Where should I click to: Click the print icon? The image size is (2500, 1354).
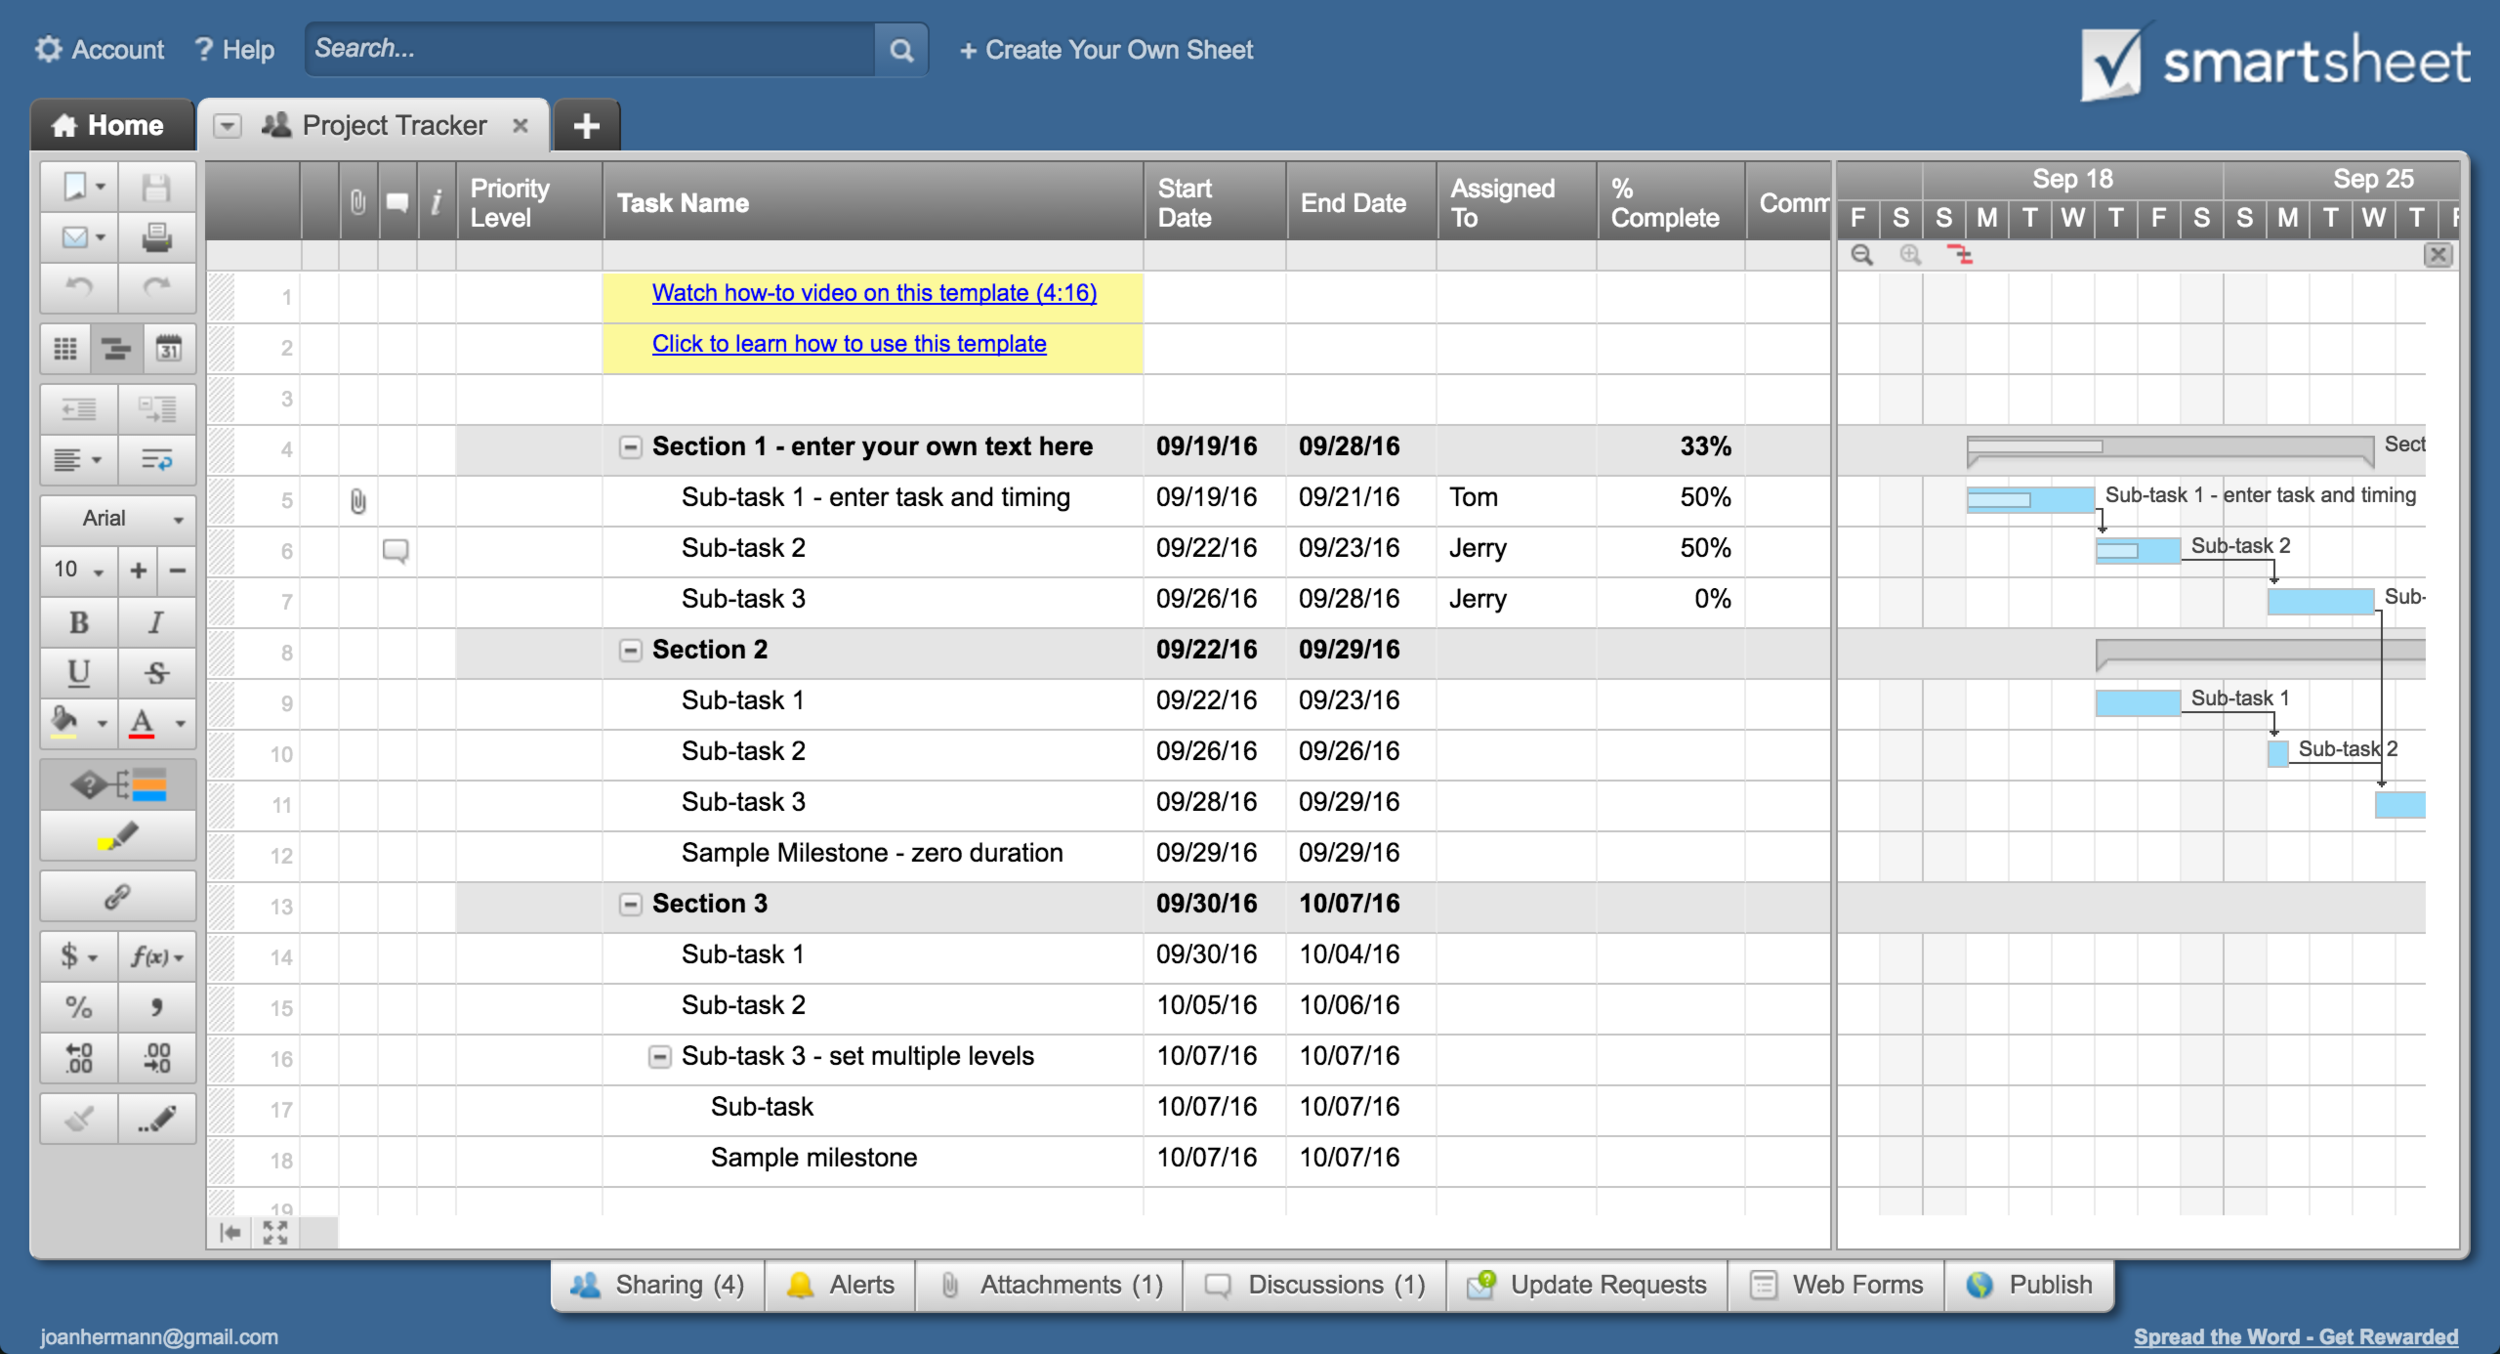(157, 237)
